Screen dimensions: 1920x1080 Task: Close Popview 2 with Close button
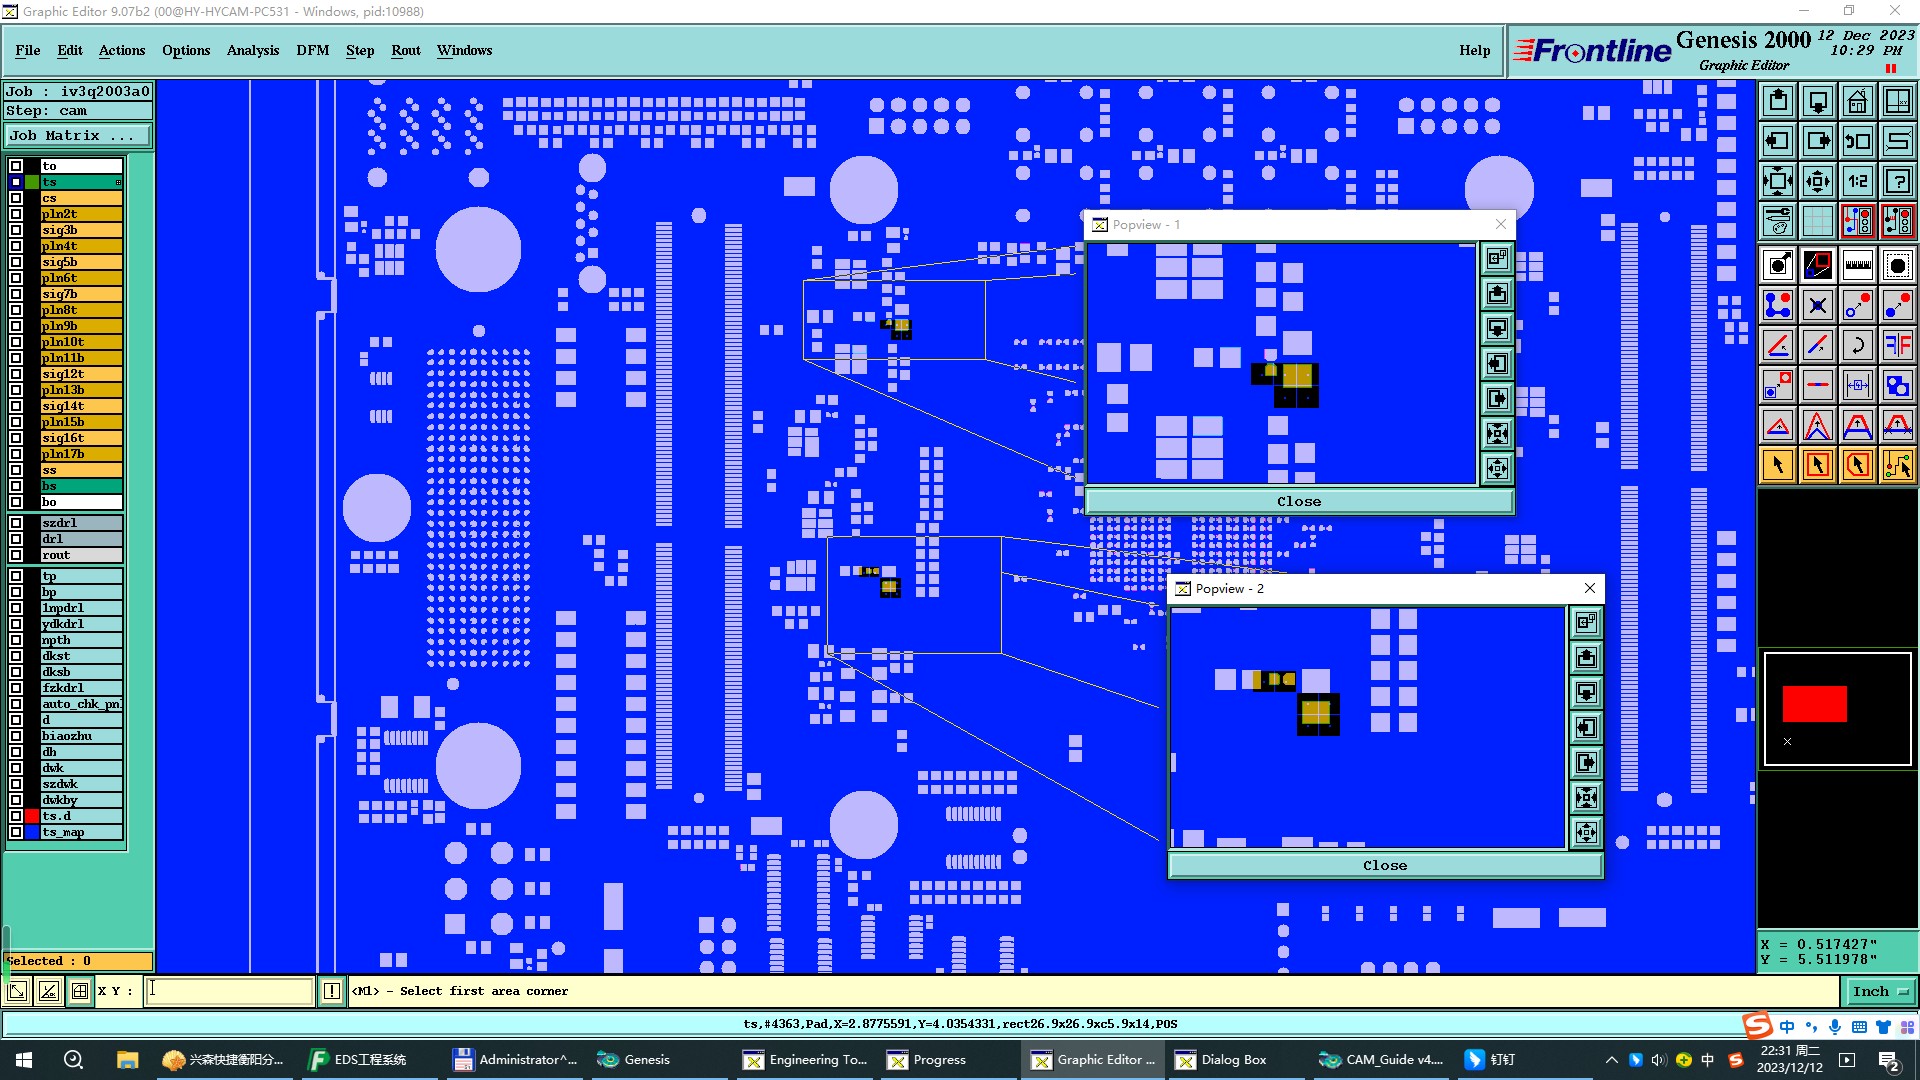[x=1384, y=865]
